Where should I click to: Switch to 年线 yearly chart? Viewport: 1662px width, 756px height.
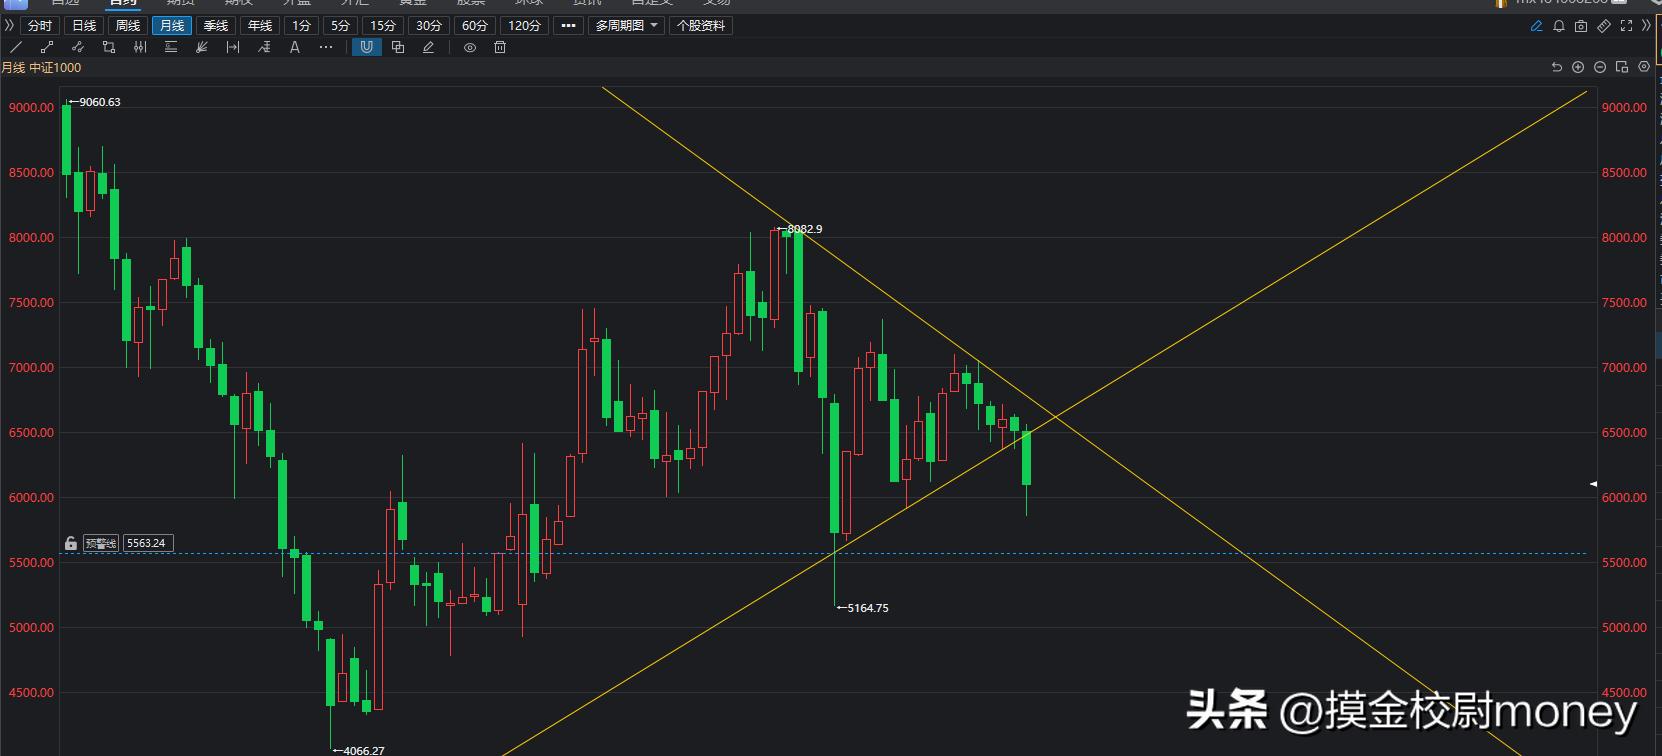coord(259,25)
